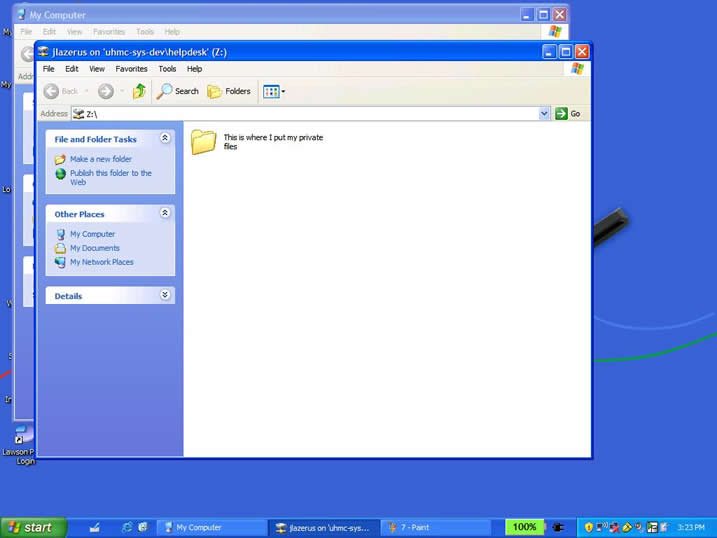Image resolution: width=717 pixels, height=538 pixels.
Task: Open the Tools menu
Action: pyautogui.click(x=167, y=69)
